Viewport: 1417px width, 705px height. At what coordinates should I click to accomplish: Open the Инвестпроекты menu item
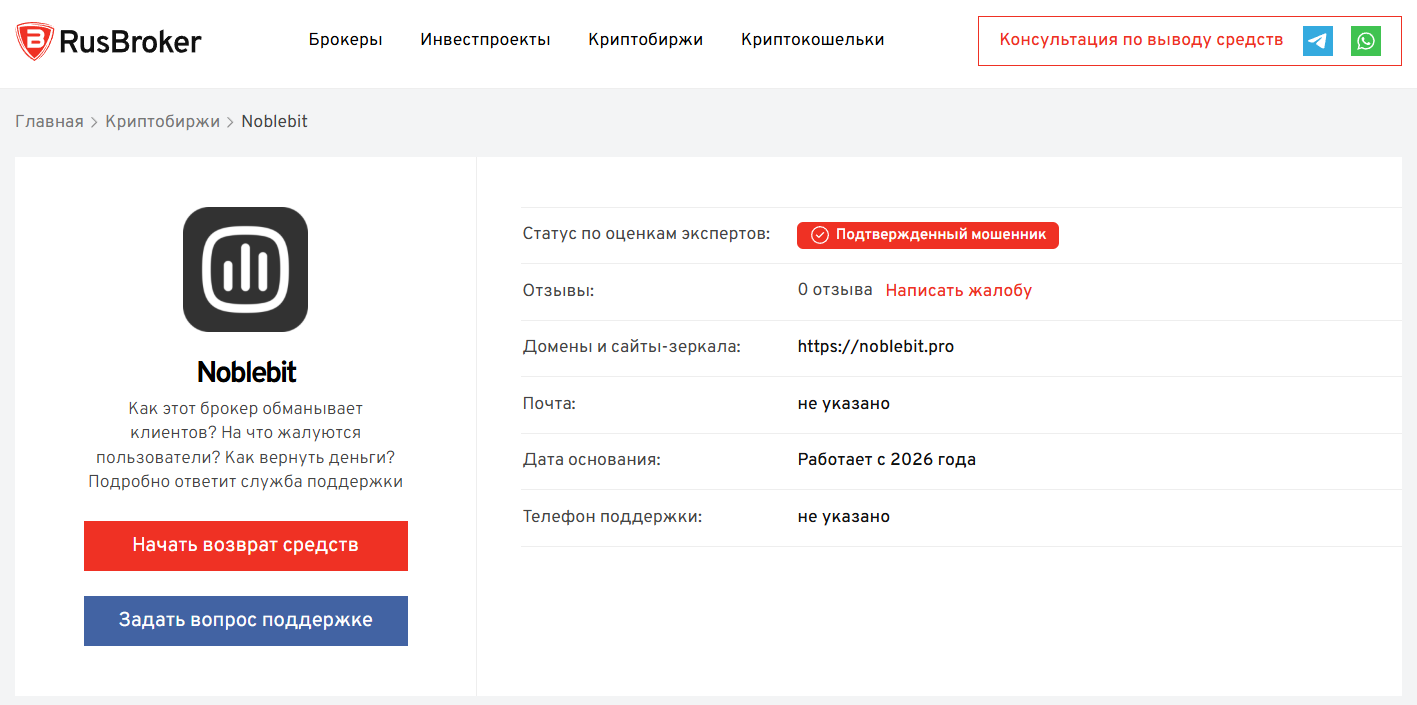485,40
